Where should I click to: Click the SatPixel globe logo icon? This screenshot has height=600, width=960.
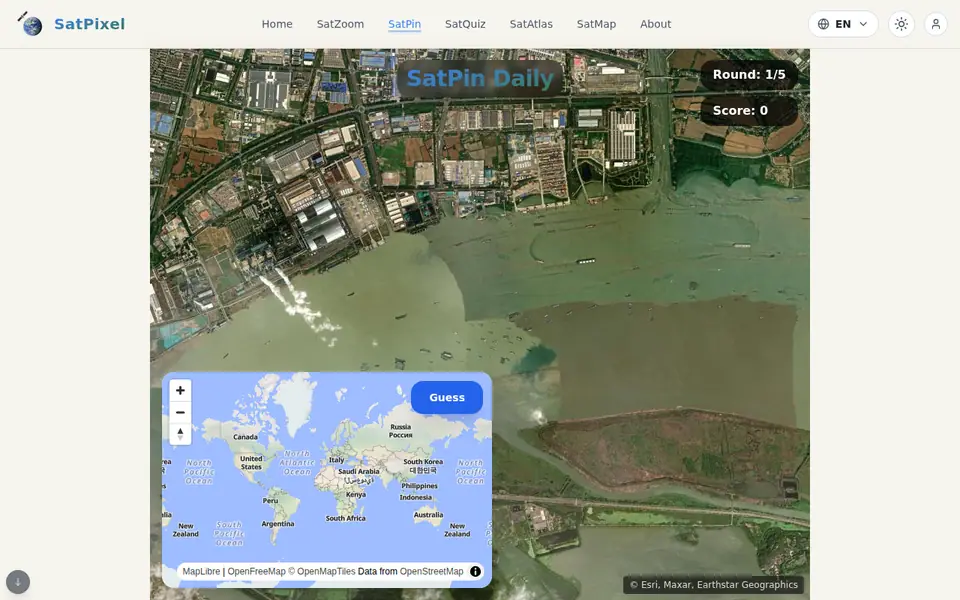(x=29, y=24)
